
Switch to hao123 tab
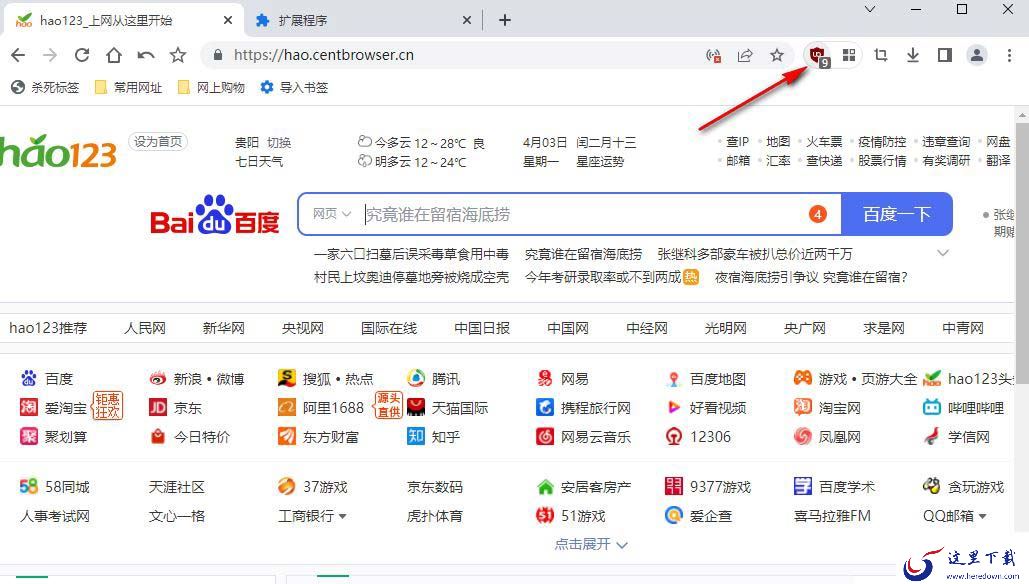point(123,20)
